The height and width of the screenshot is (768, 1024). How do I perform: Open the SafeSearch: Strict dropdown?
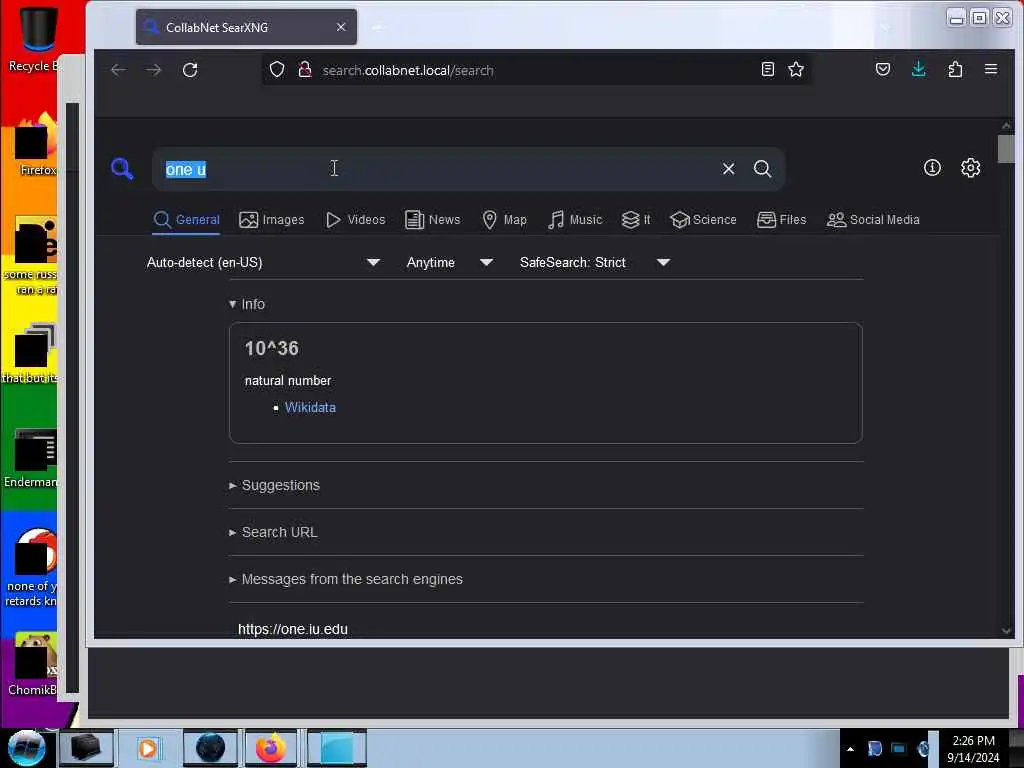(595, 263)
